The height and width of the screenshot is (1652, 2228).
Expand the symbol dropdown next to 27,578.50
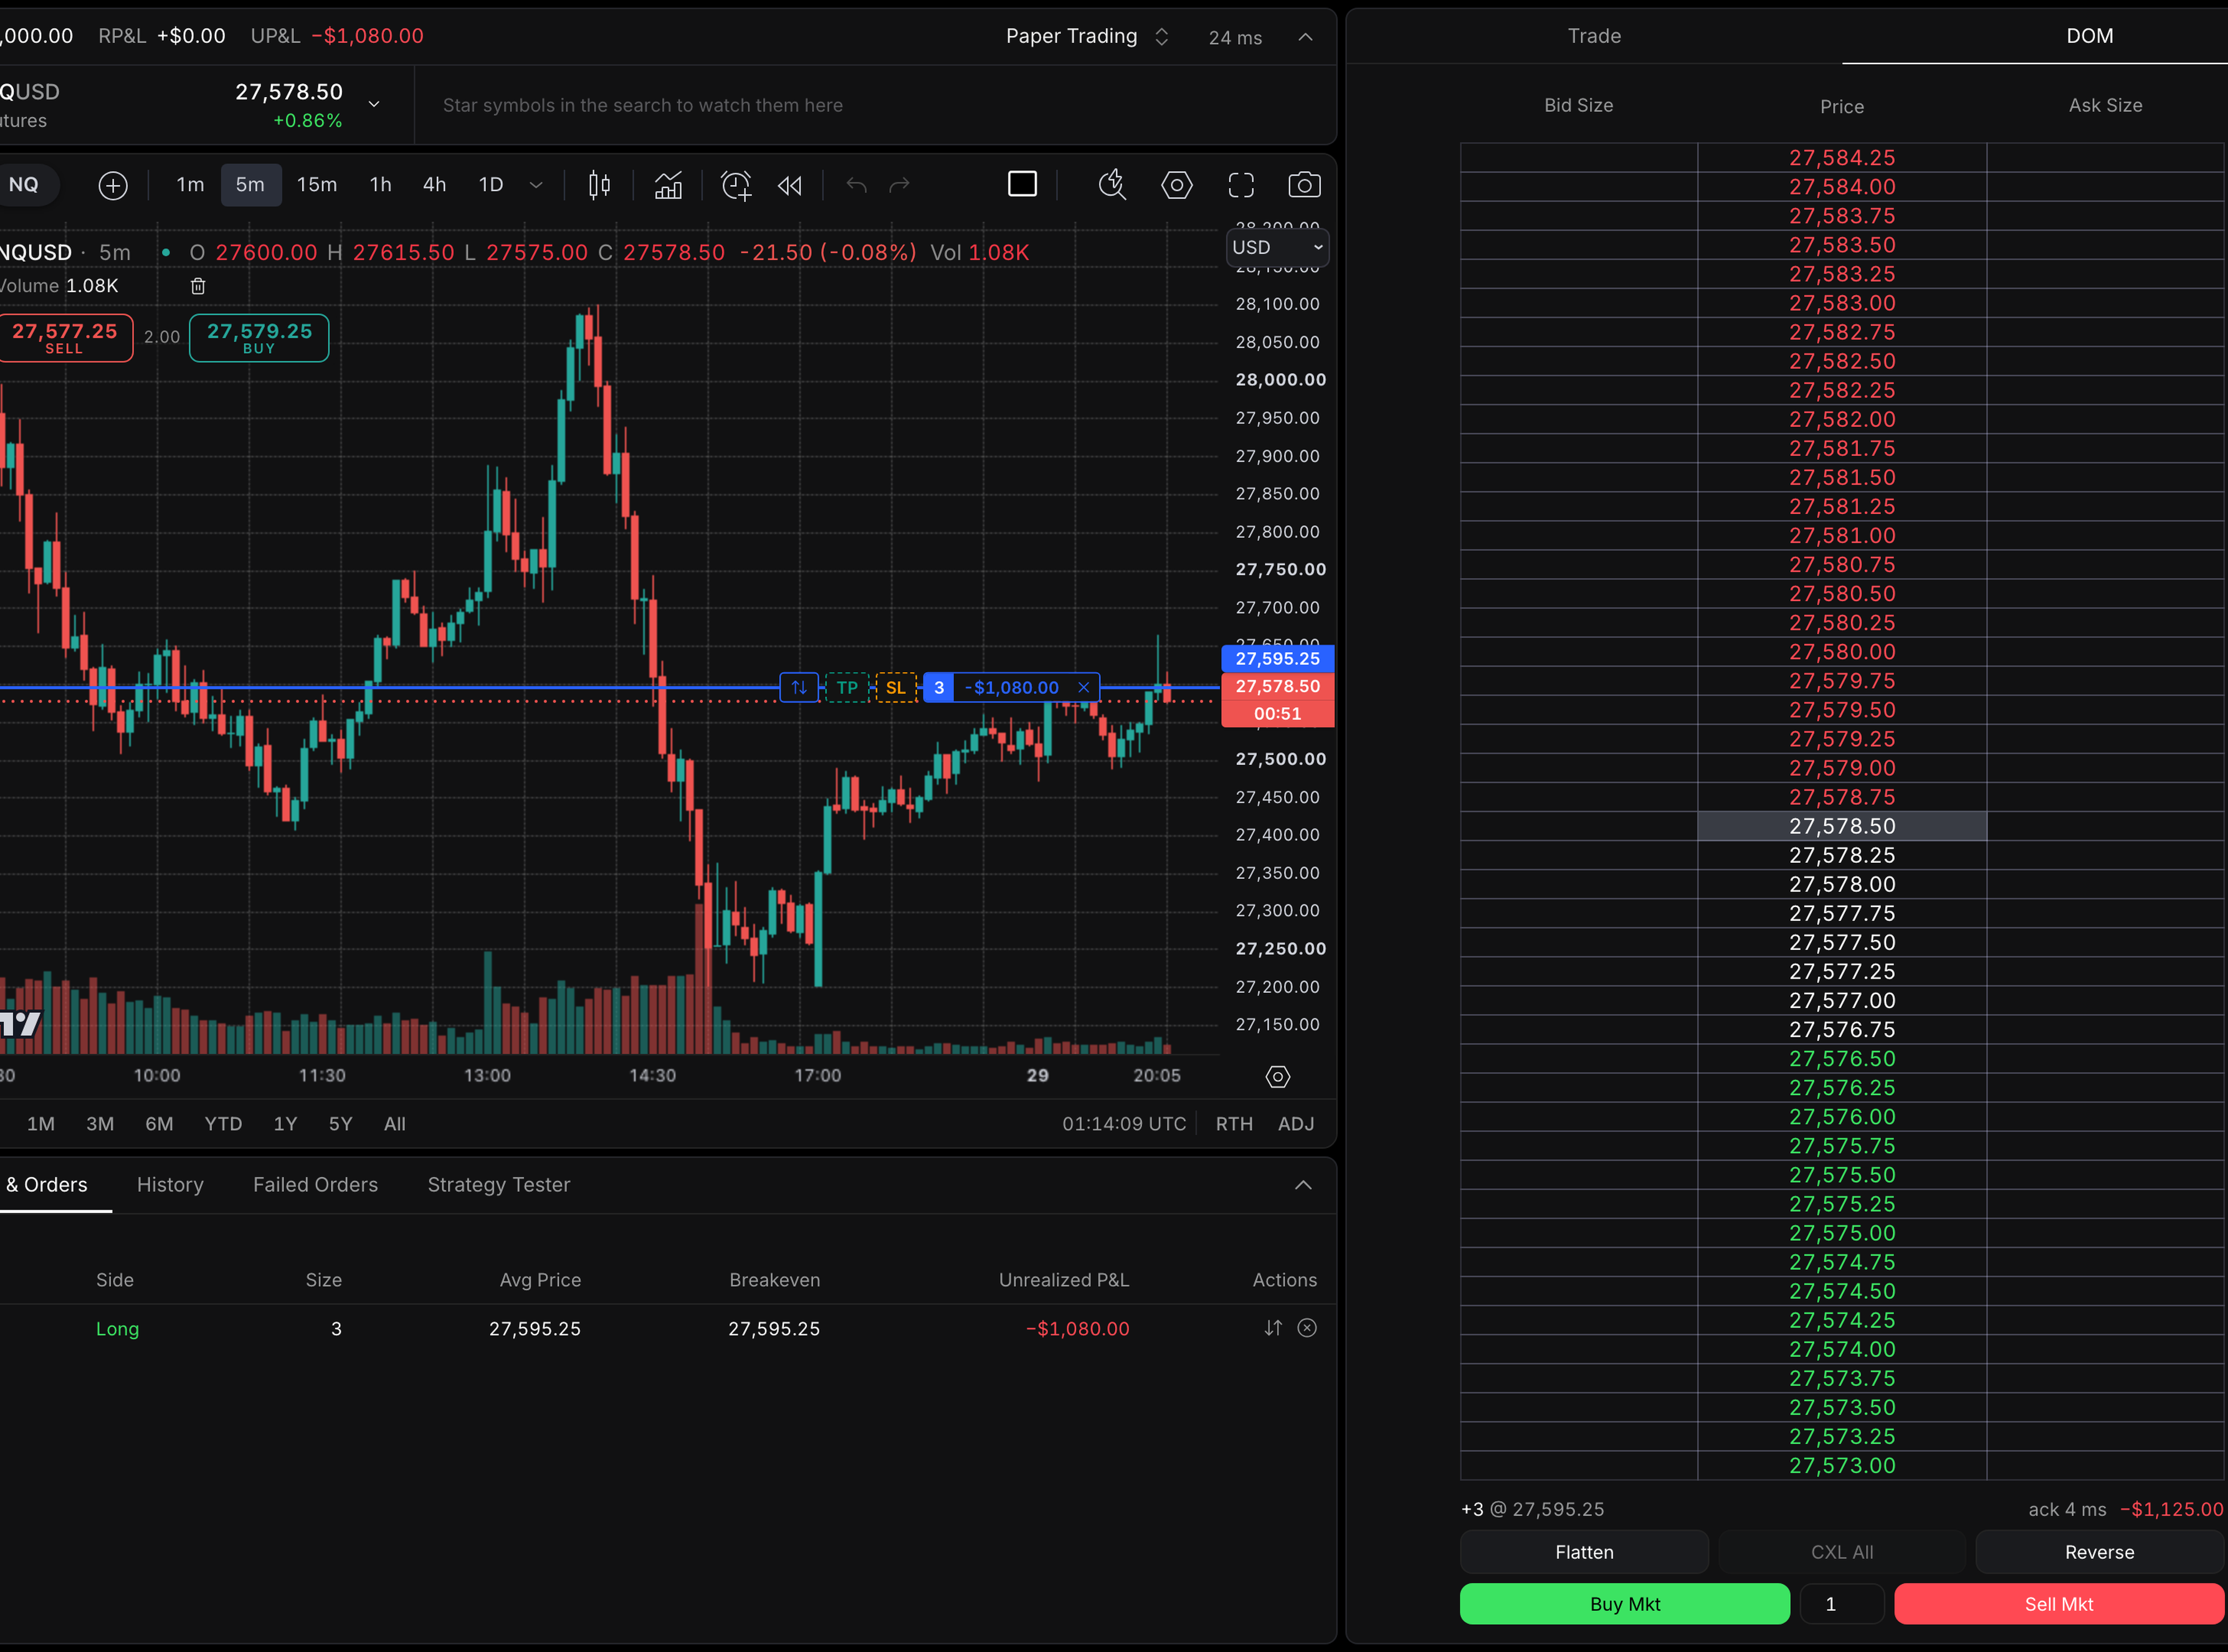tap(374, 104)
